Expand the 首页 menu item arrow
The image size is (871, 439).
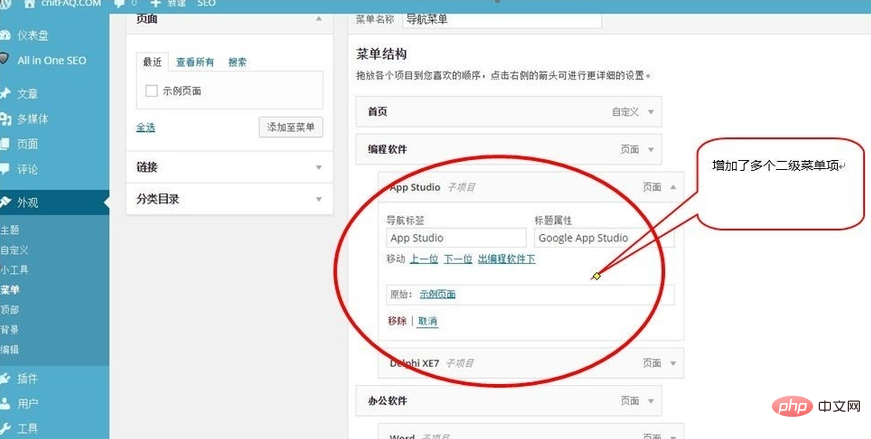point(651,112)
